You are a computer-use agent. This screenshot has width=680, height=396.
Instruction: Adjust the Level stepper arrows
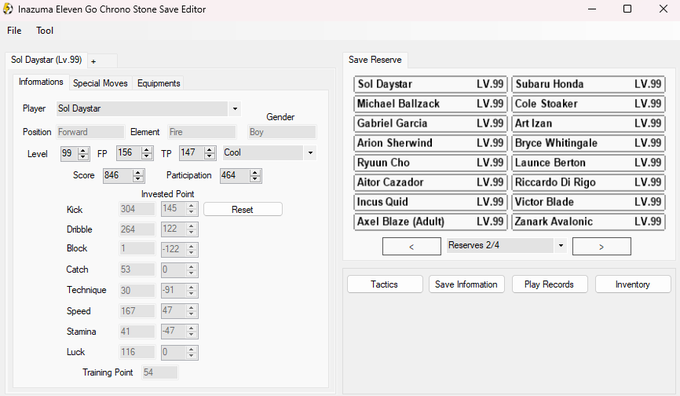pyautogui.click(x=83, y=154)
